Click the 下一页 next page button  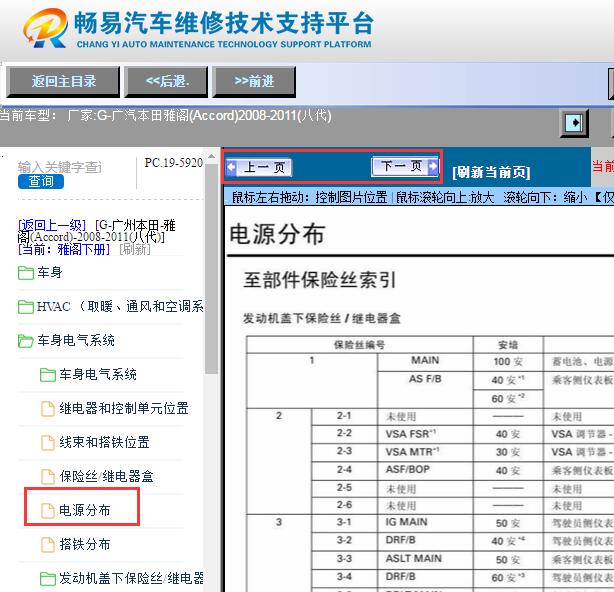tap(405, 166)
